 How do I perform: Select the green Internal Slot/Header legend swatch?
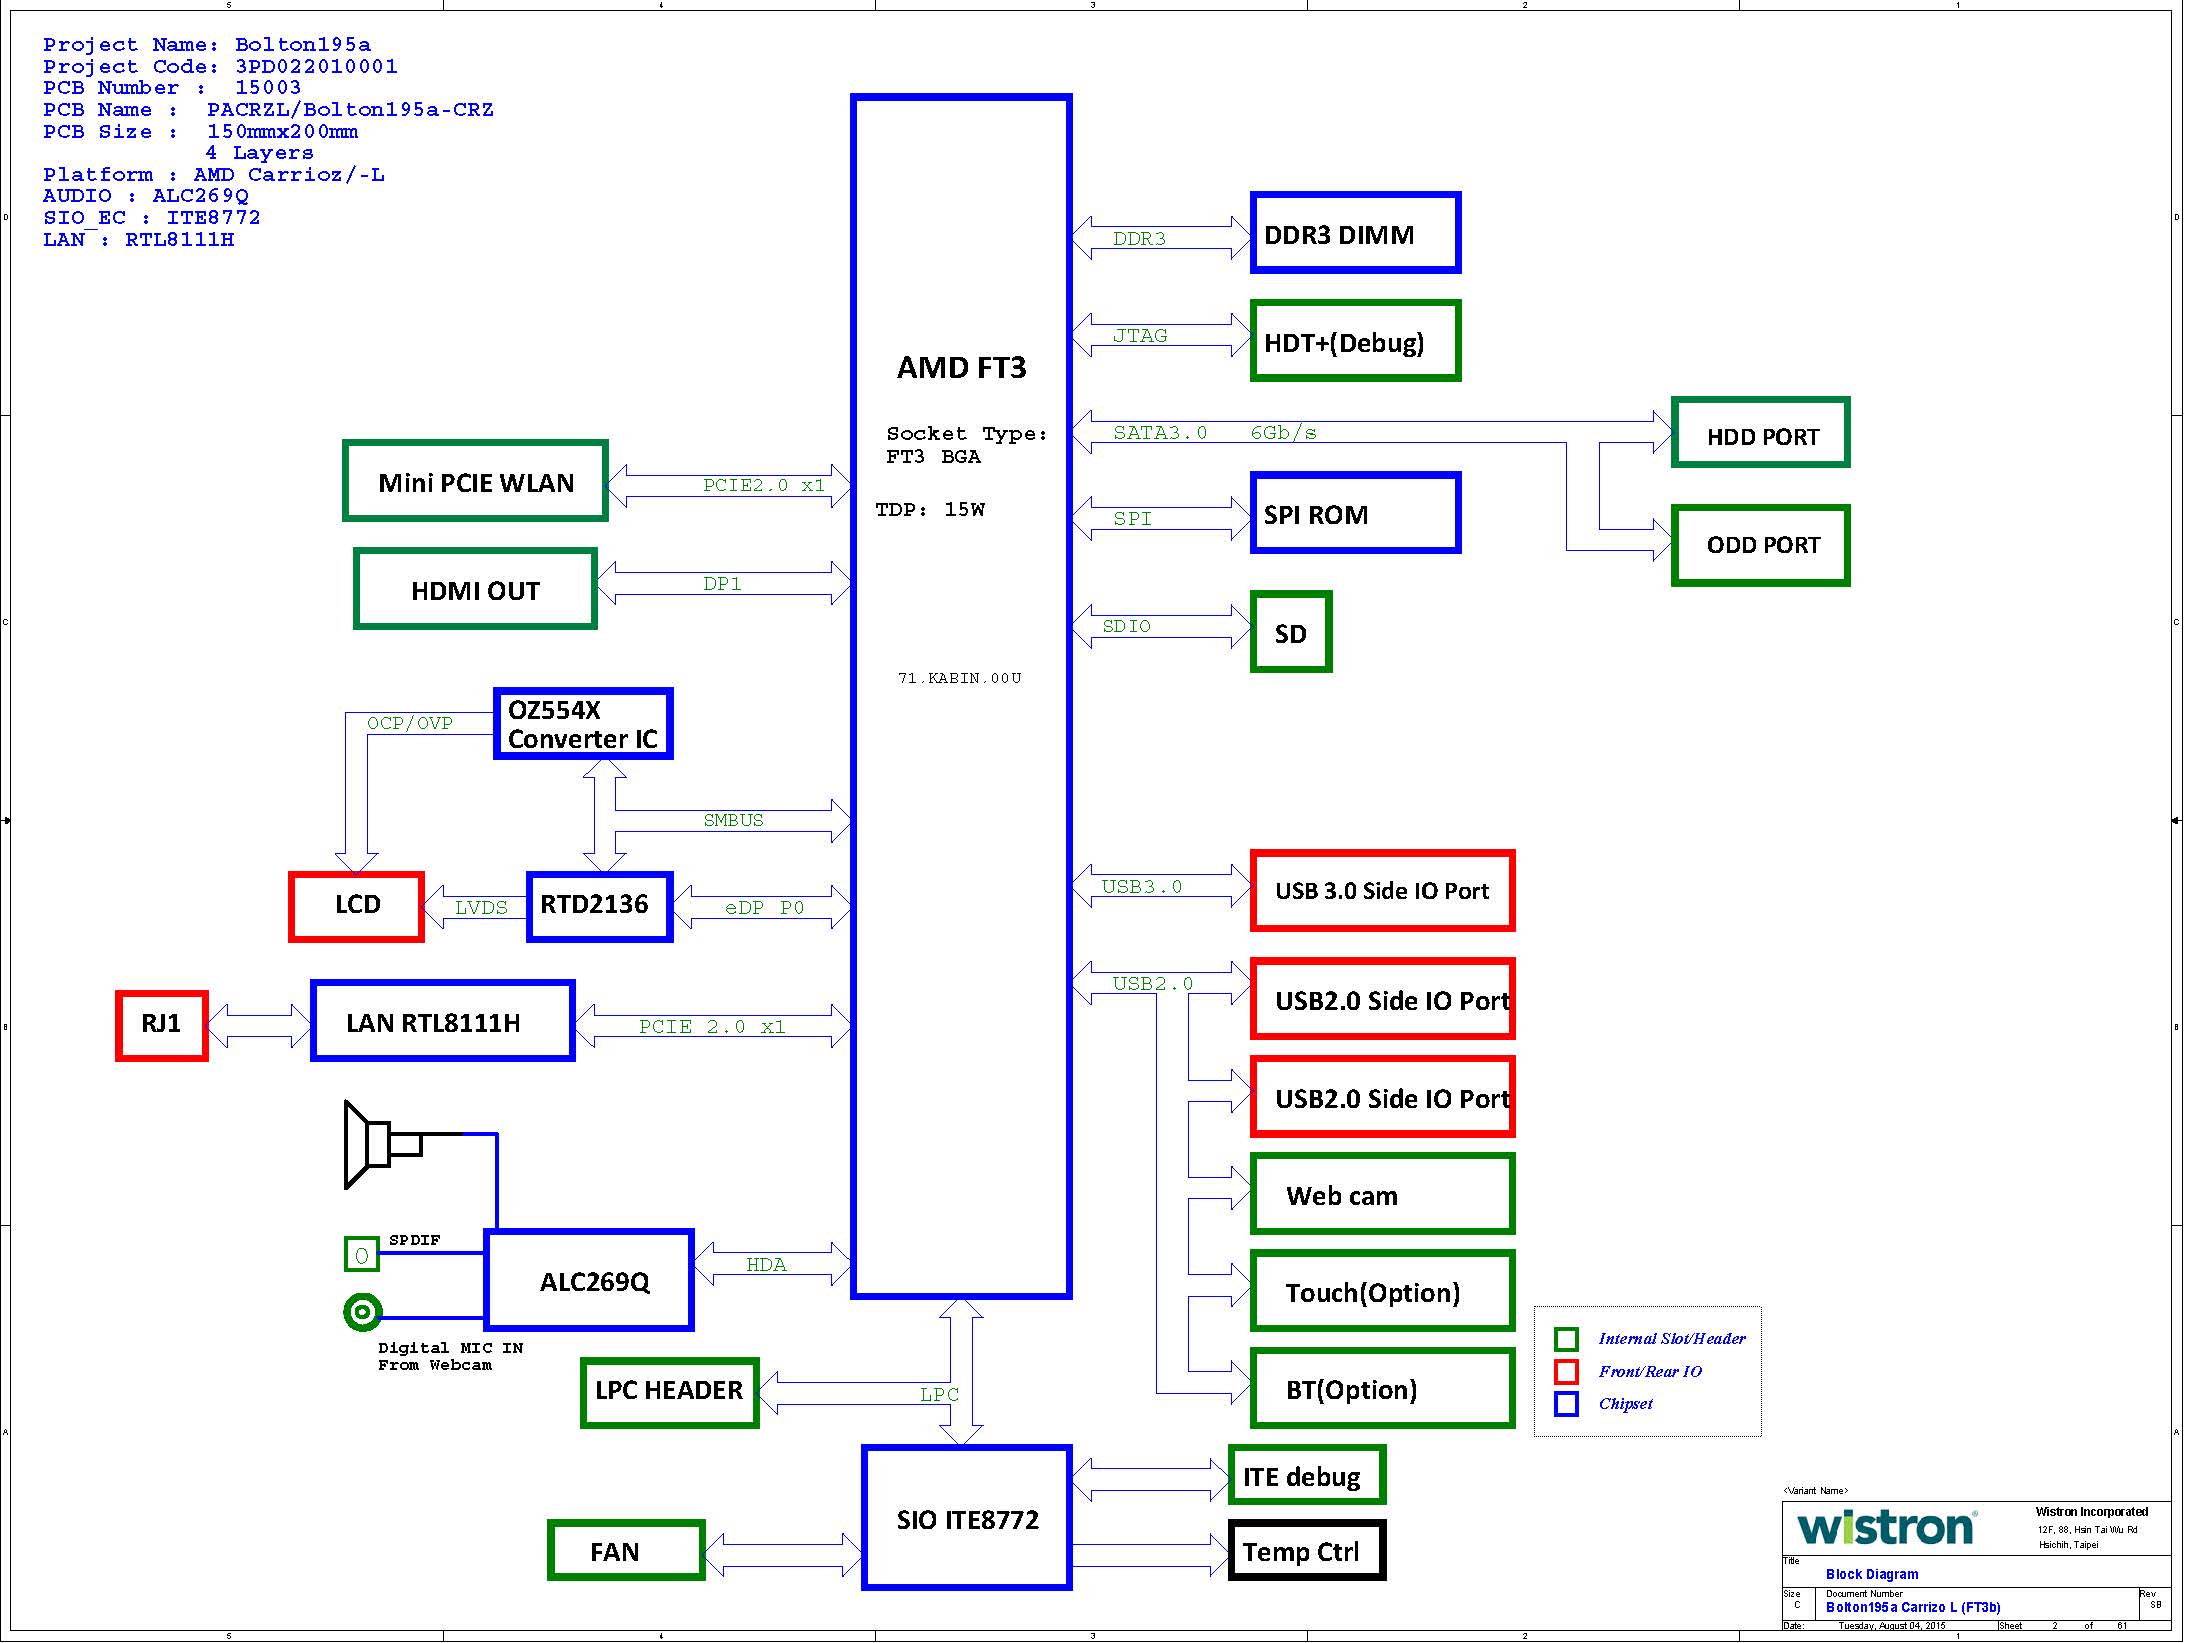point(1566,1339)
